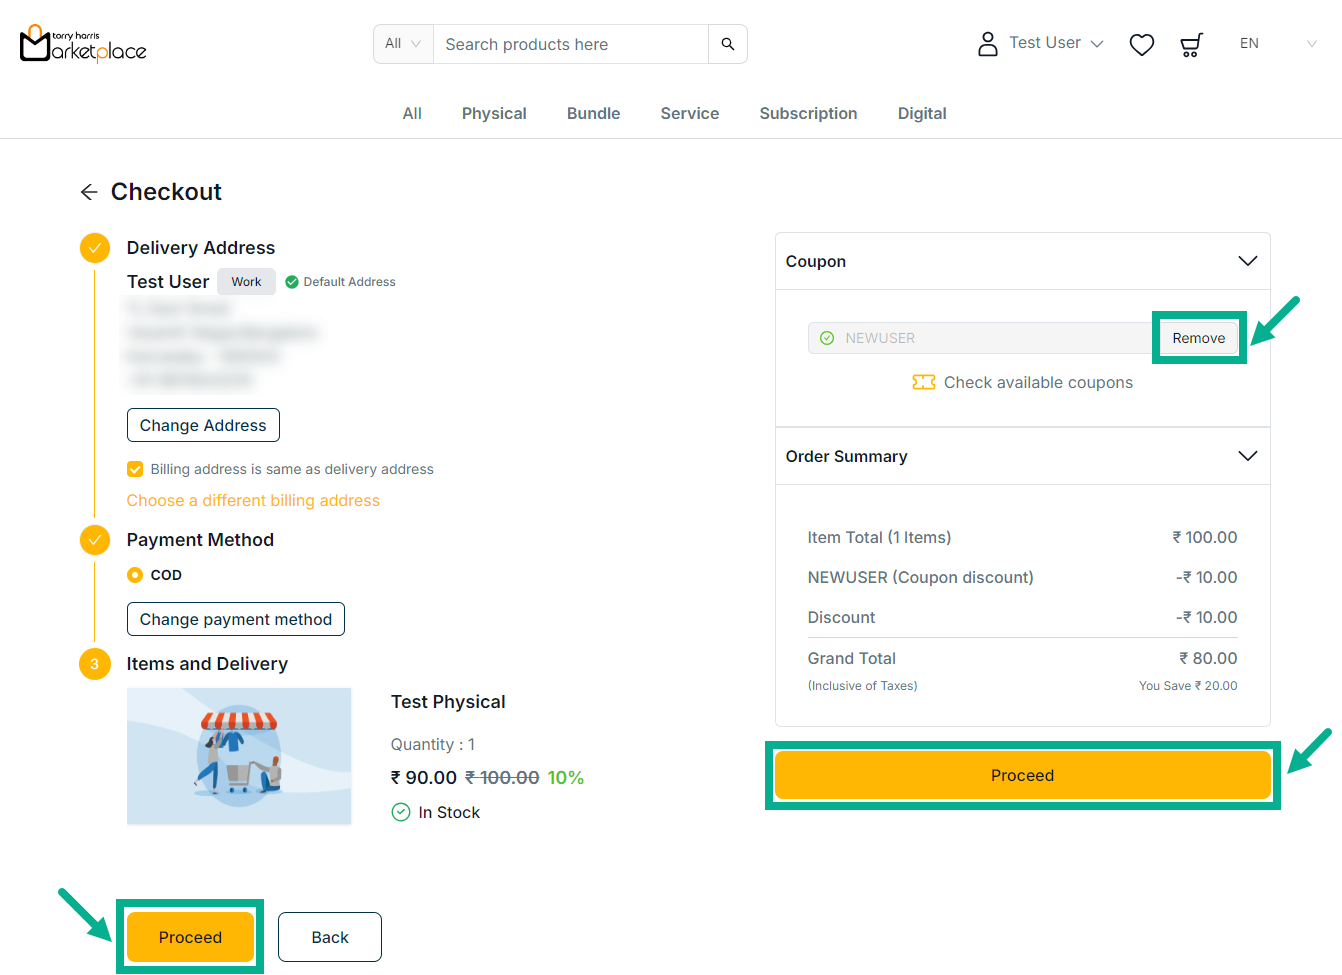Click the coupon ticket icon
1342x975 pixels.
click(x=923, y=382)
